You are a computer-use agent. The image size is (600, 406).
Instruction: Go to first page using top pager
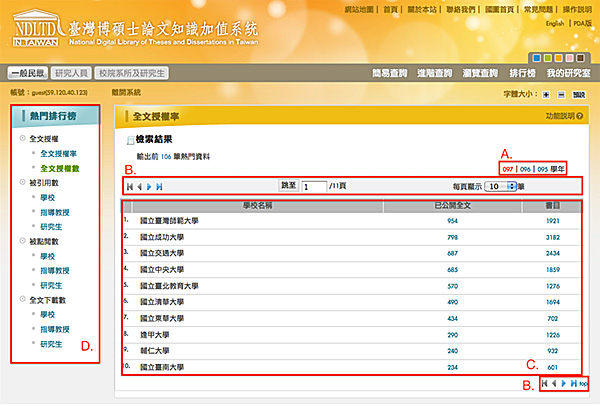128,186
